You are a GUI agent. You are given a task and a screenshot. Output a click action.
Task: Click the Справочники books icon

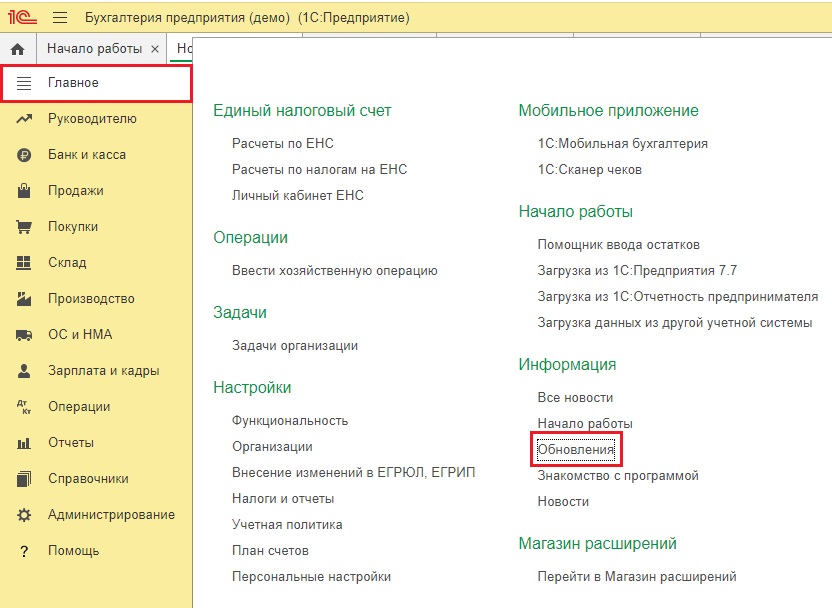click(x=24, y=479)
